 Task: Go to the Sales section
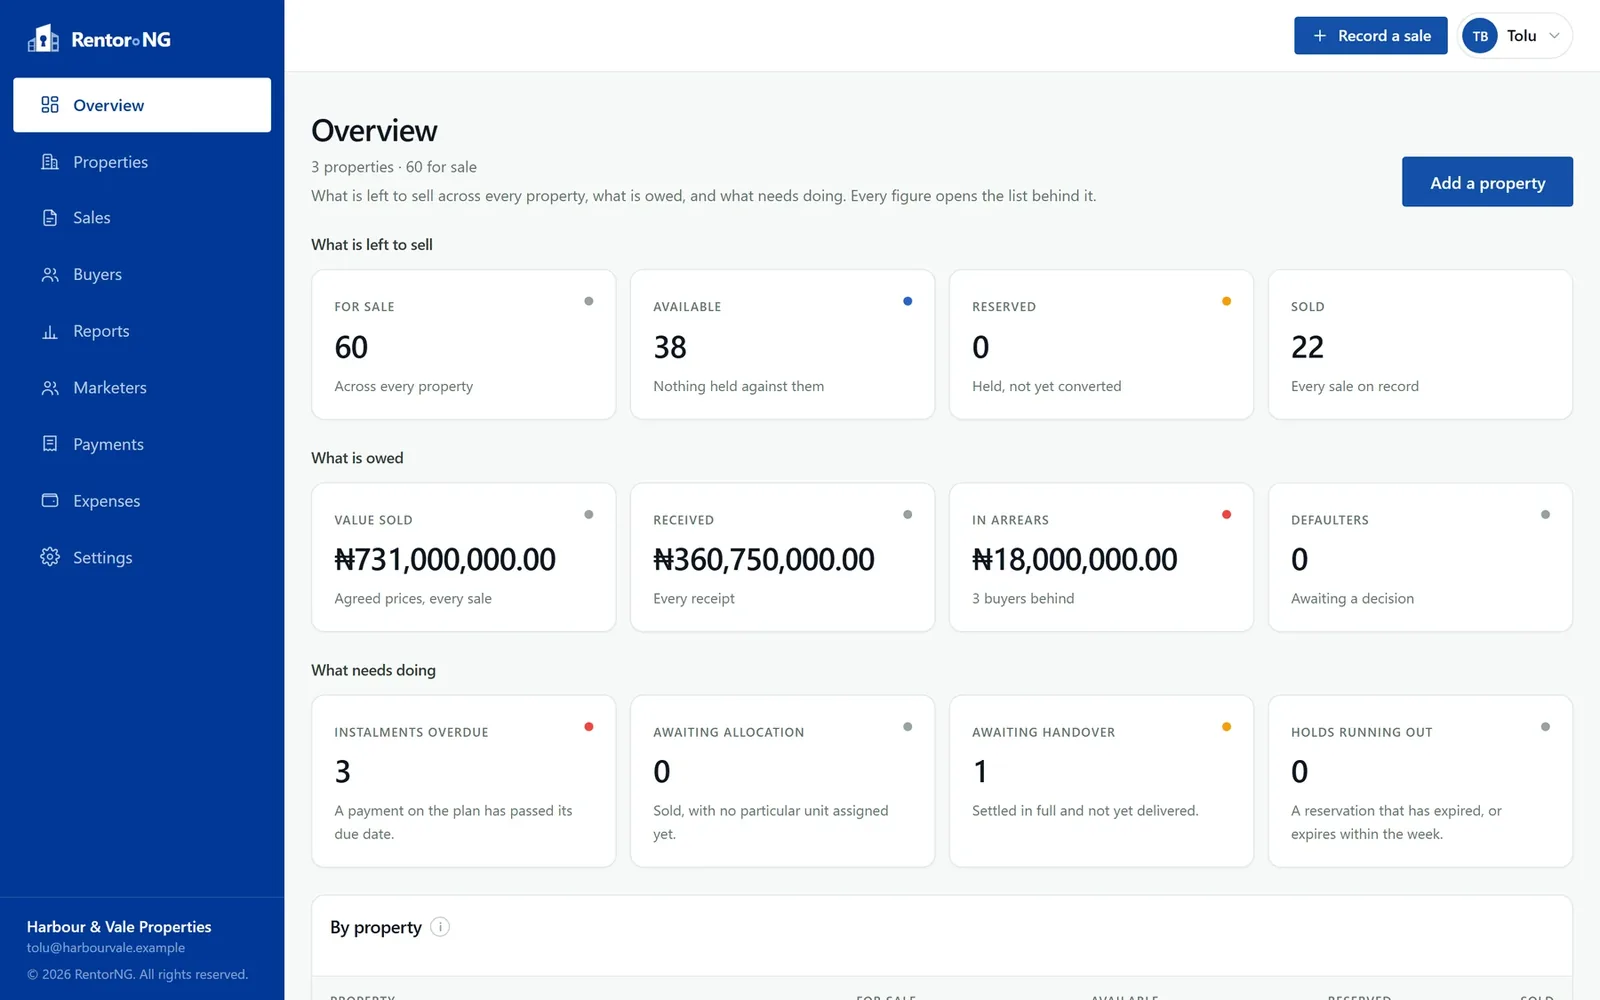pos(142,218)
